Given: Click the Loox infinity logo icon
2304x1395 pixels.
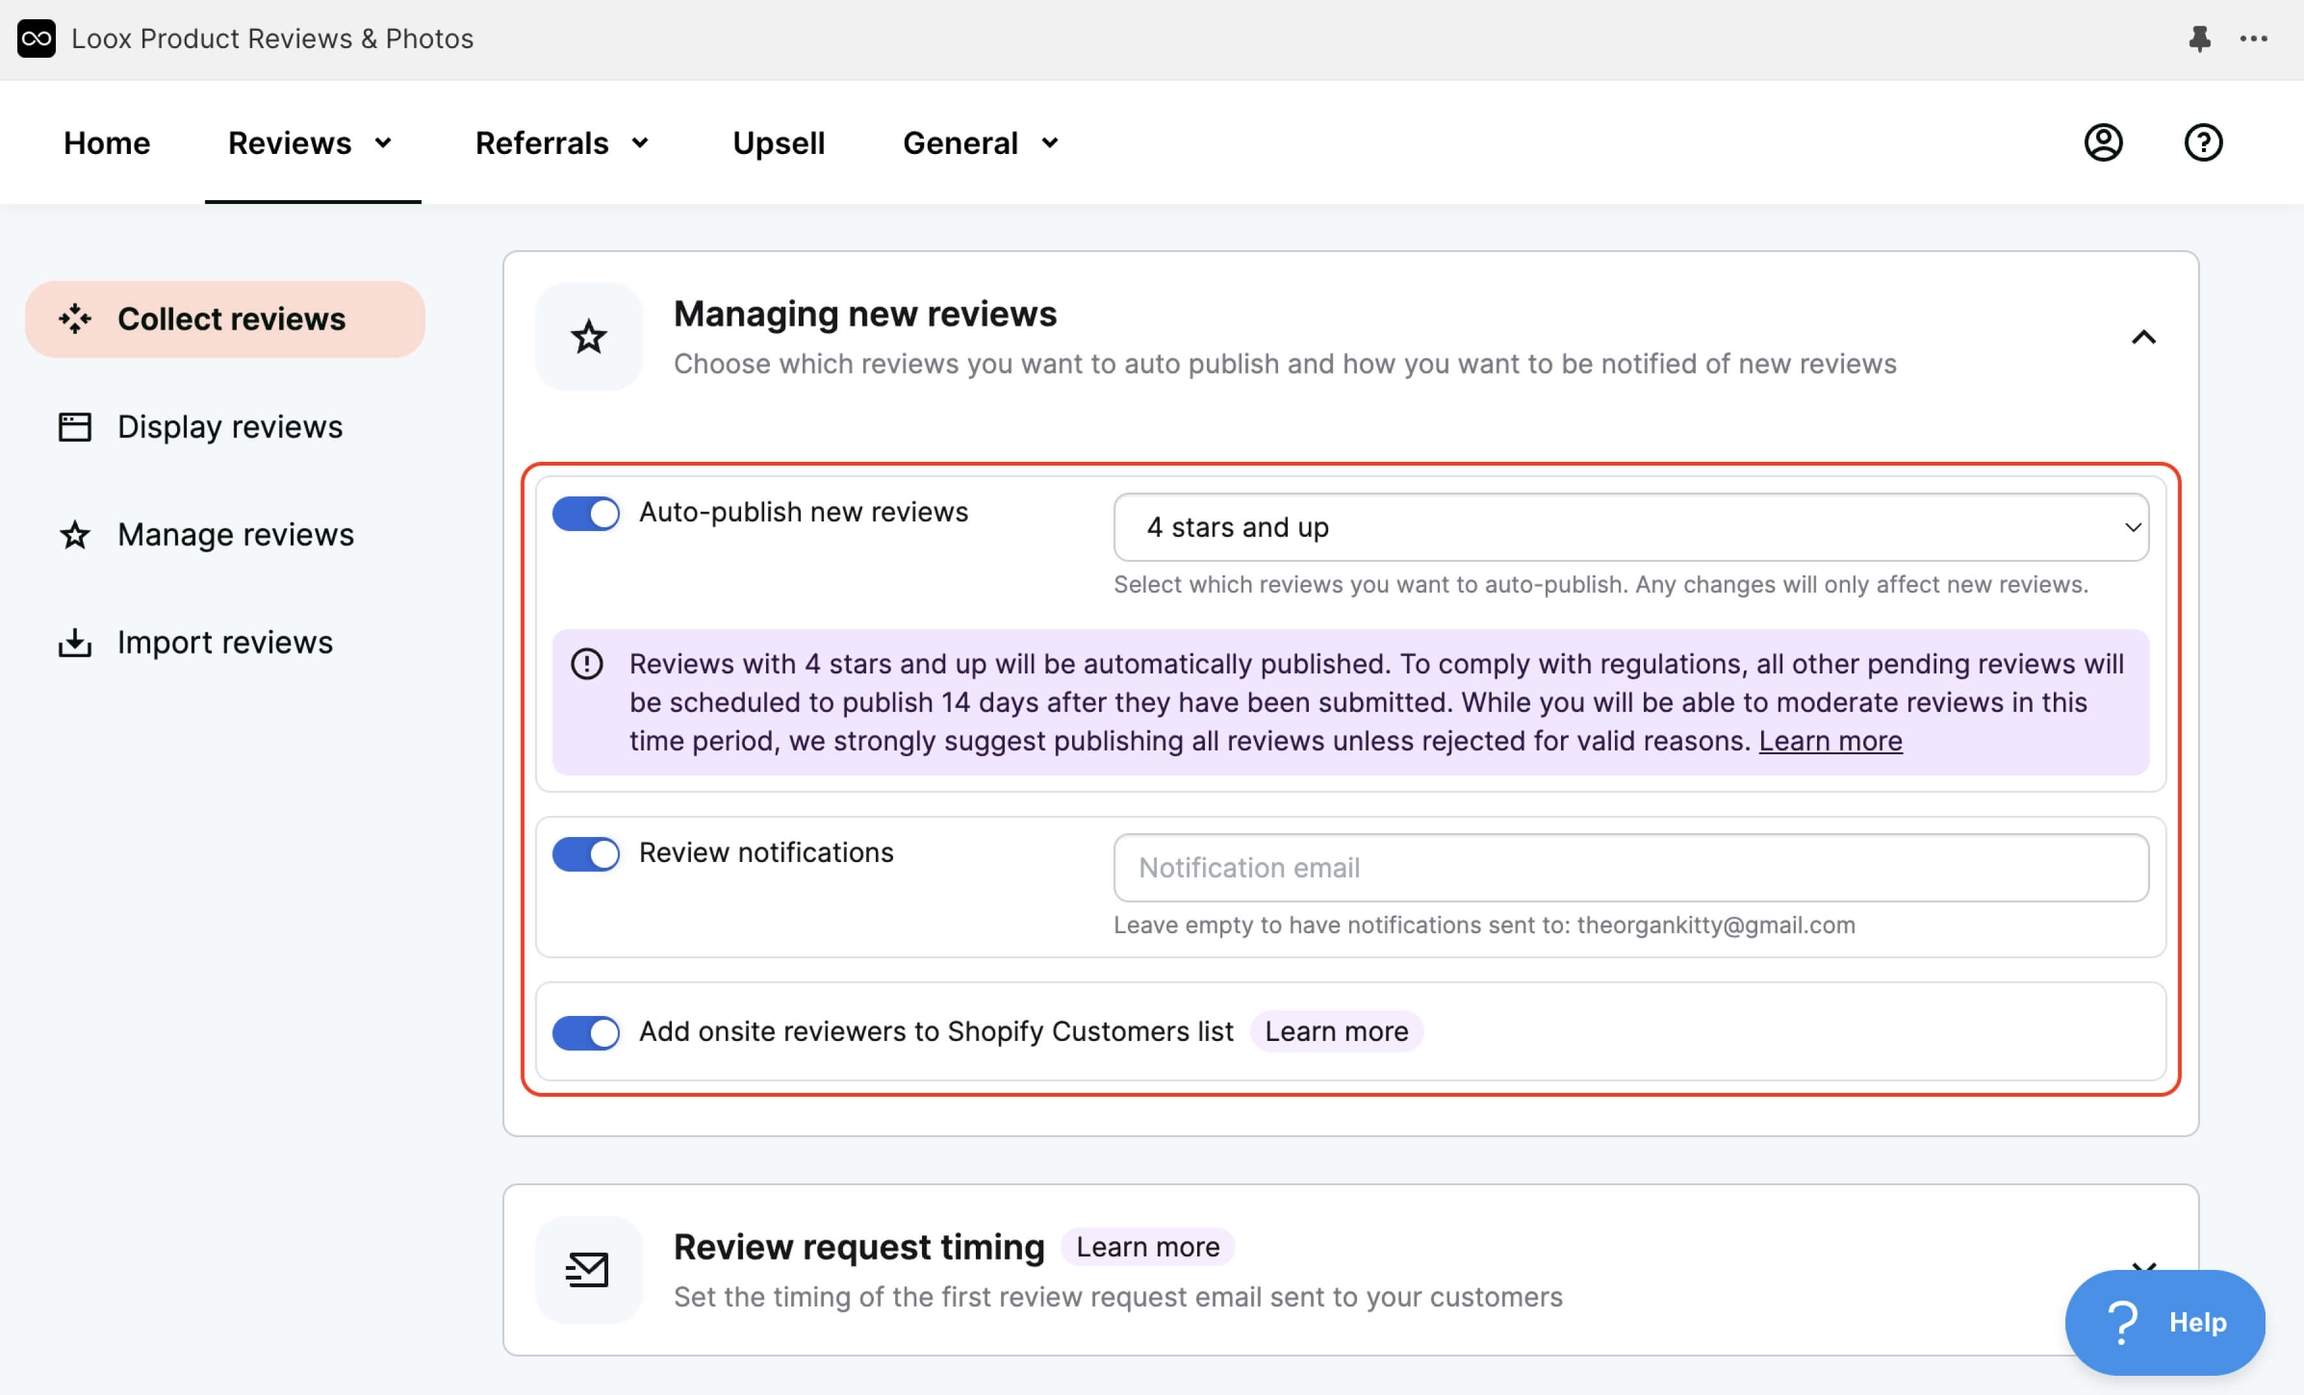Looking at the screenshot, I should 36,38.
